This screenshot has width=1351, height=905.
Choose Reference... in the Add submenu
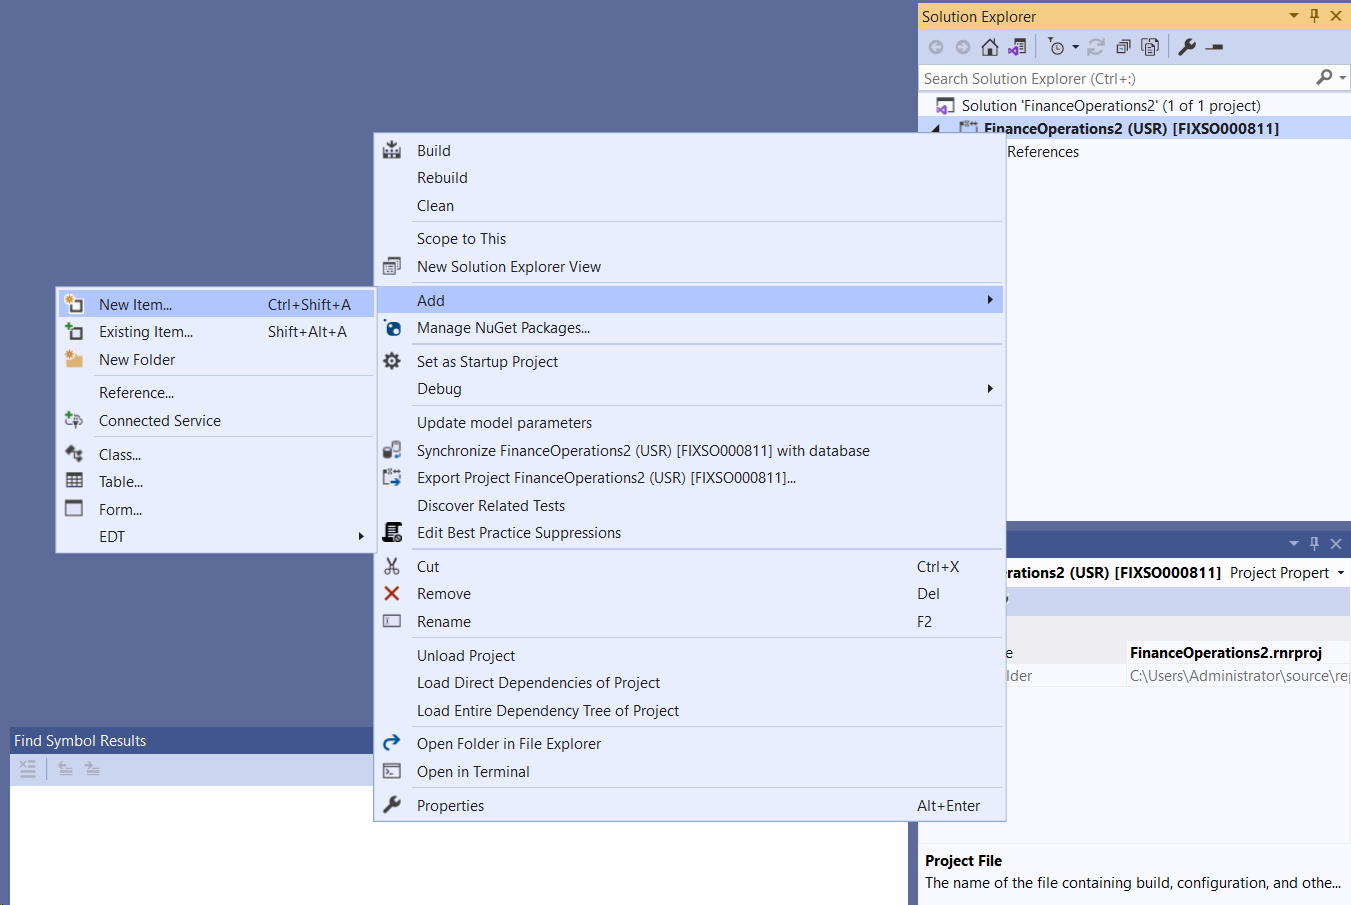136,393
